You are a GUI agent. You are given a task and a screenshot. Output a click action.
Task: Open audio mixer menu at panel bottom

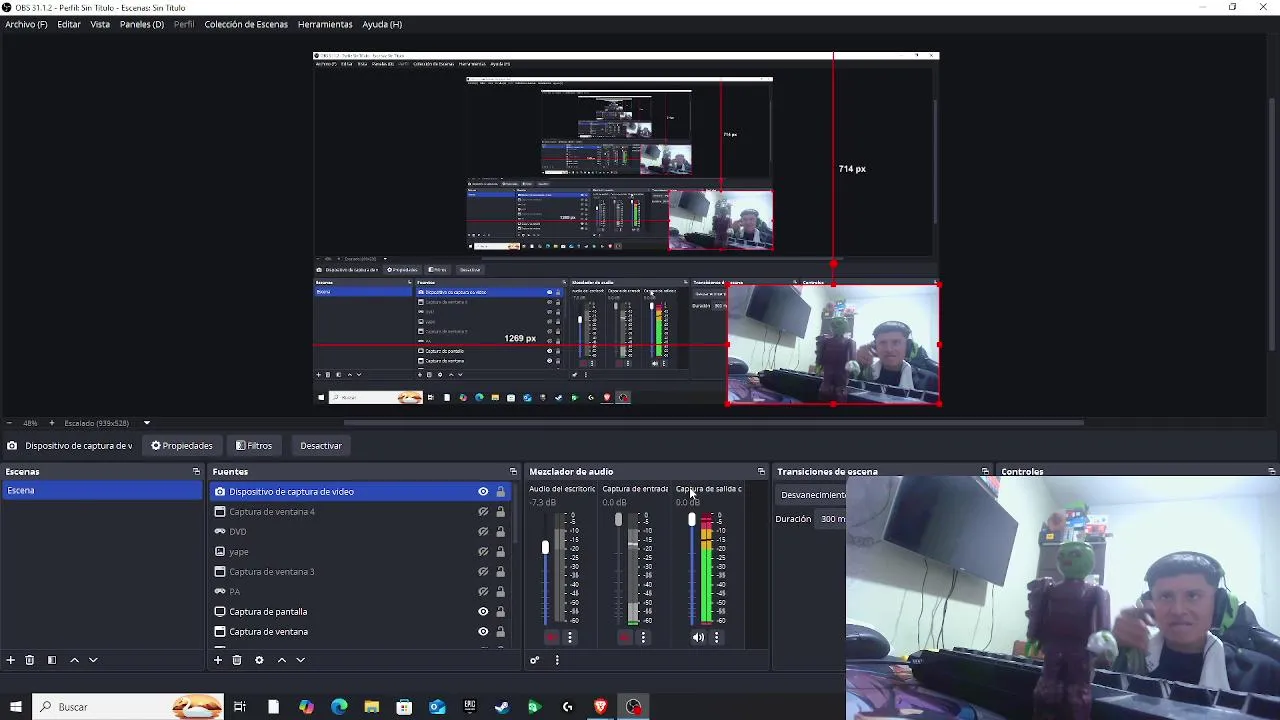(x=557, y=660)
